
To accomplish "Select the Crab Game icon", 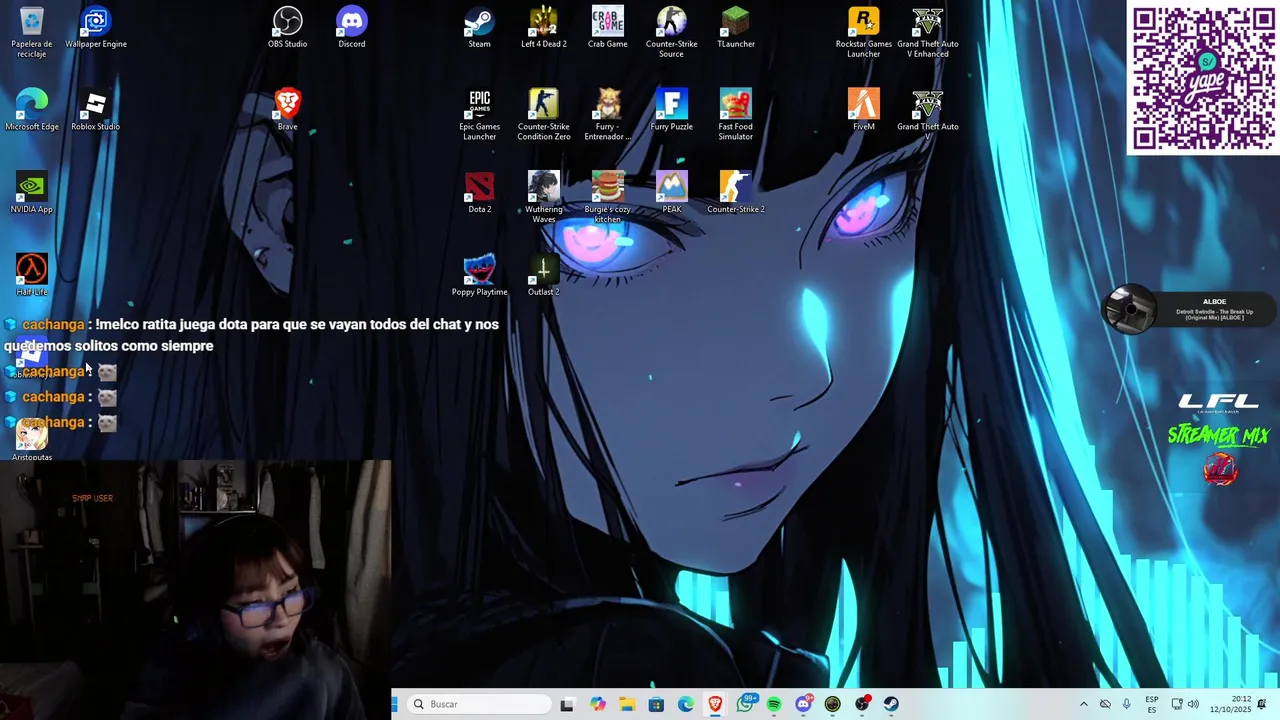I will click(x=608, y=28).
